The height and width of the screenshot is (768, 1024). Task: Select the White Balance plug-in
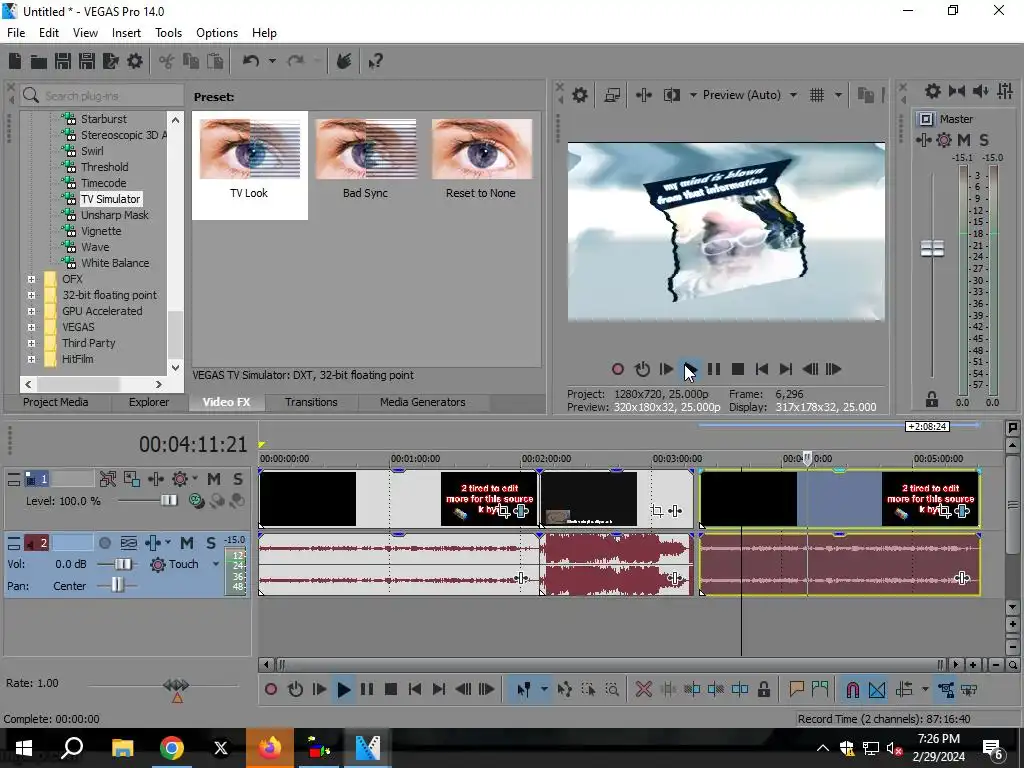115,263
